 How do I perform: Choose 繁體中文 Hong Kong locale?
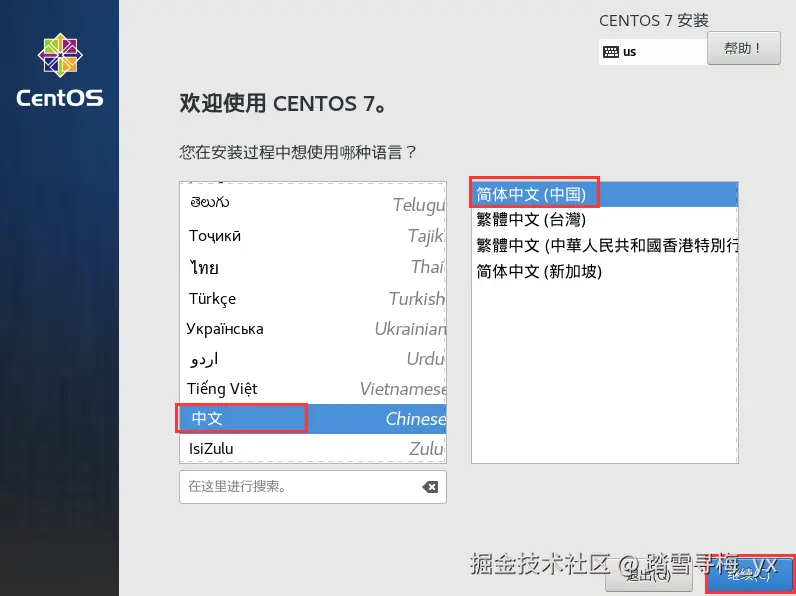point(605,245)
